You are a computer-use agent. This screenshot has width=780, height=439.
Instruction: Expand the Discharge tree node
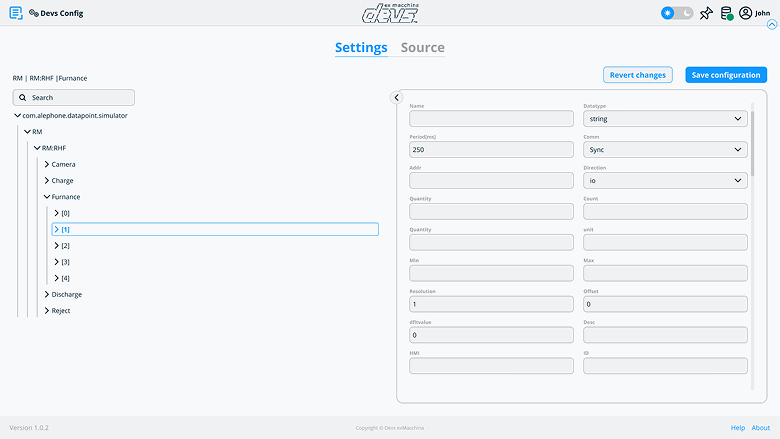click(x=47, y=294)
